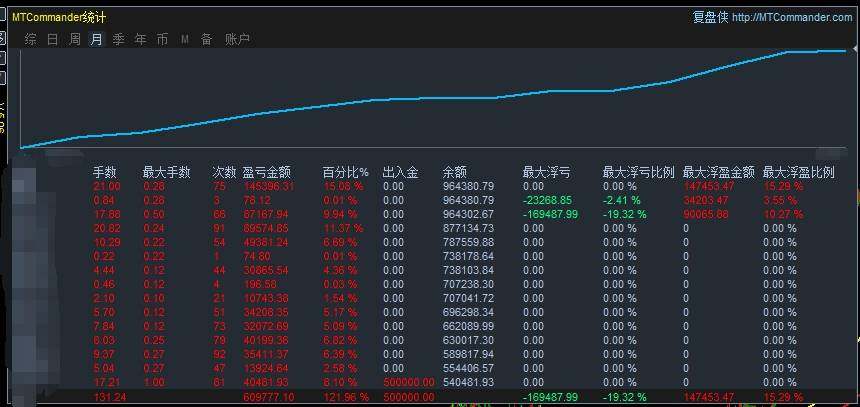Open the 币 currency tab
Image resolution: width=860 pixels, height=407 pixels.
pyautogui.click(x=162, y=39)
